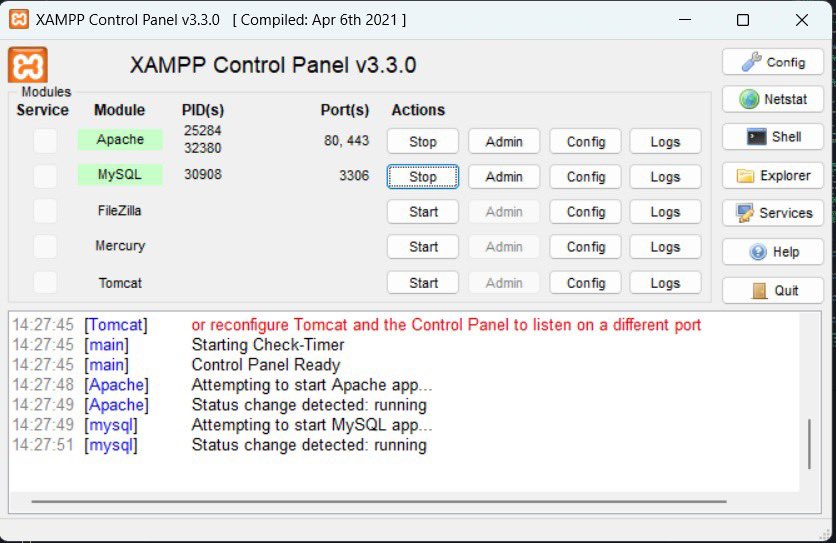
Task: Click XAMPP title bar icon
Action: [x=19, y=20]
